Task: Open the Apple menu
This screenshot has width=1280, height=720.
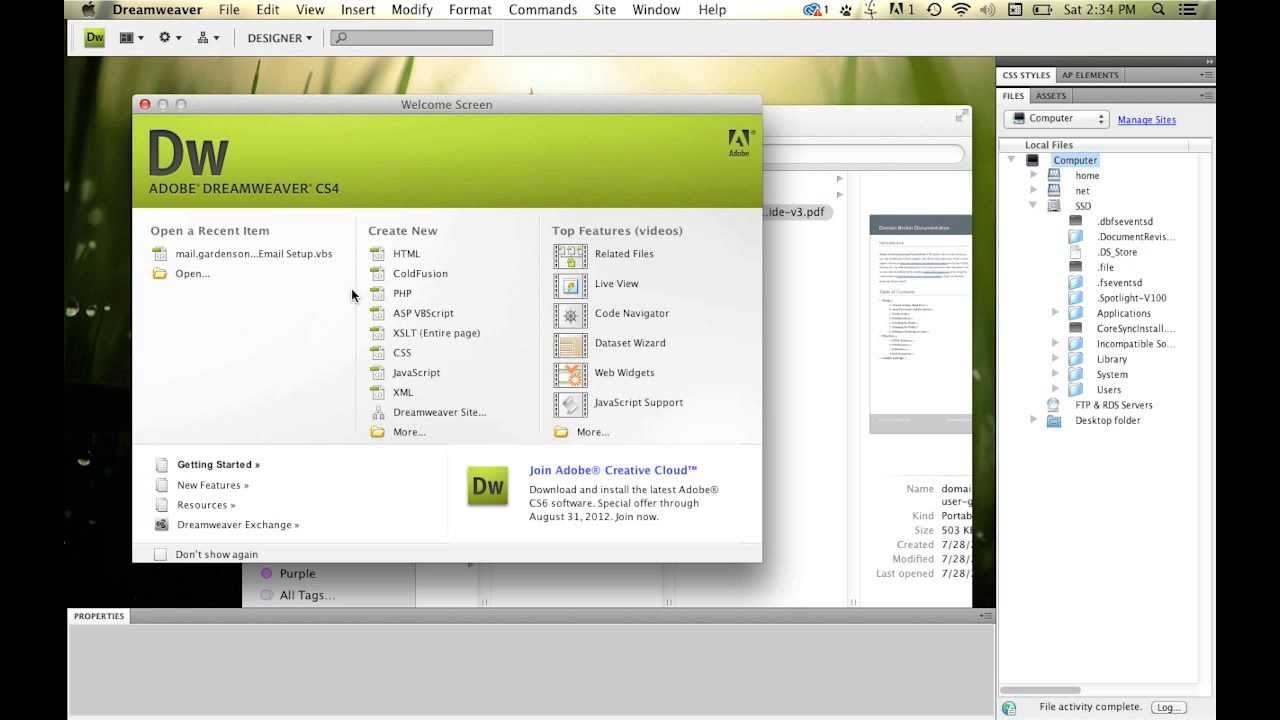Action: point(88,10)
